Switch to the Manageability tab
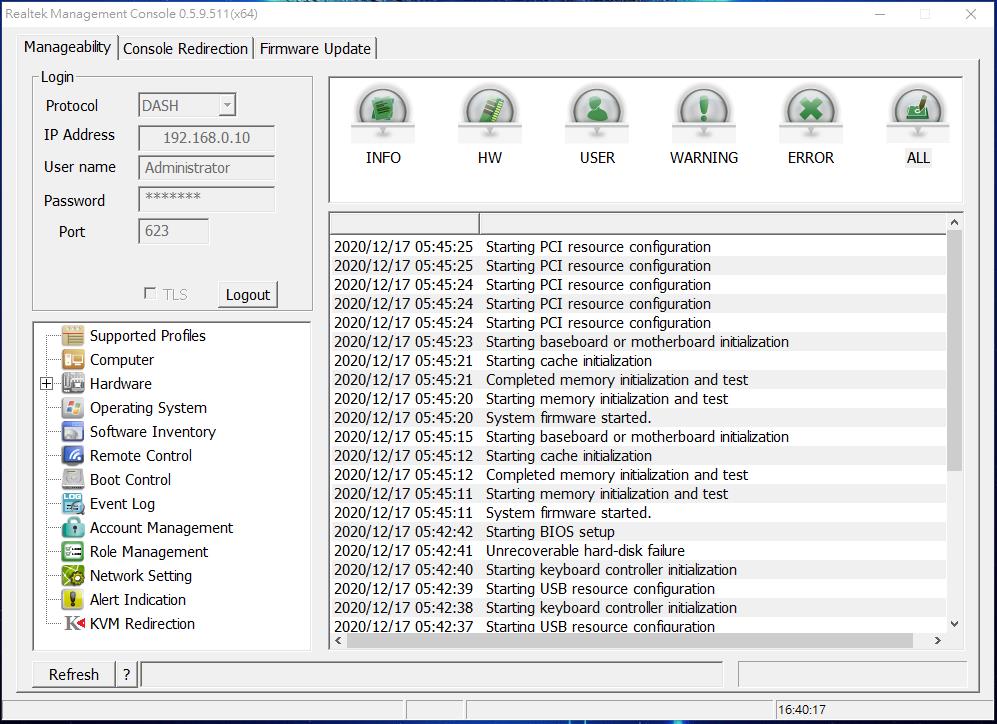 coord(67,47)
